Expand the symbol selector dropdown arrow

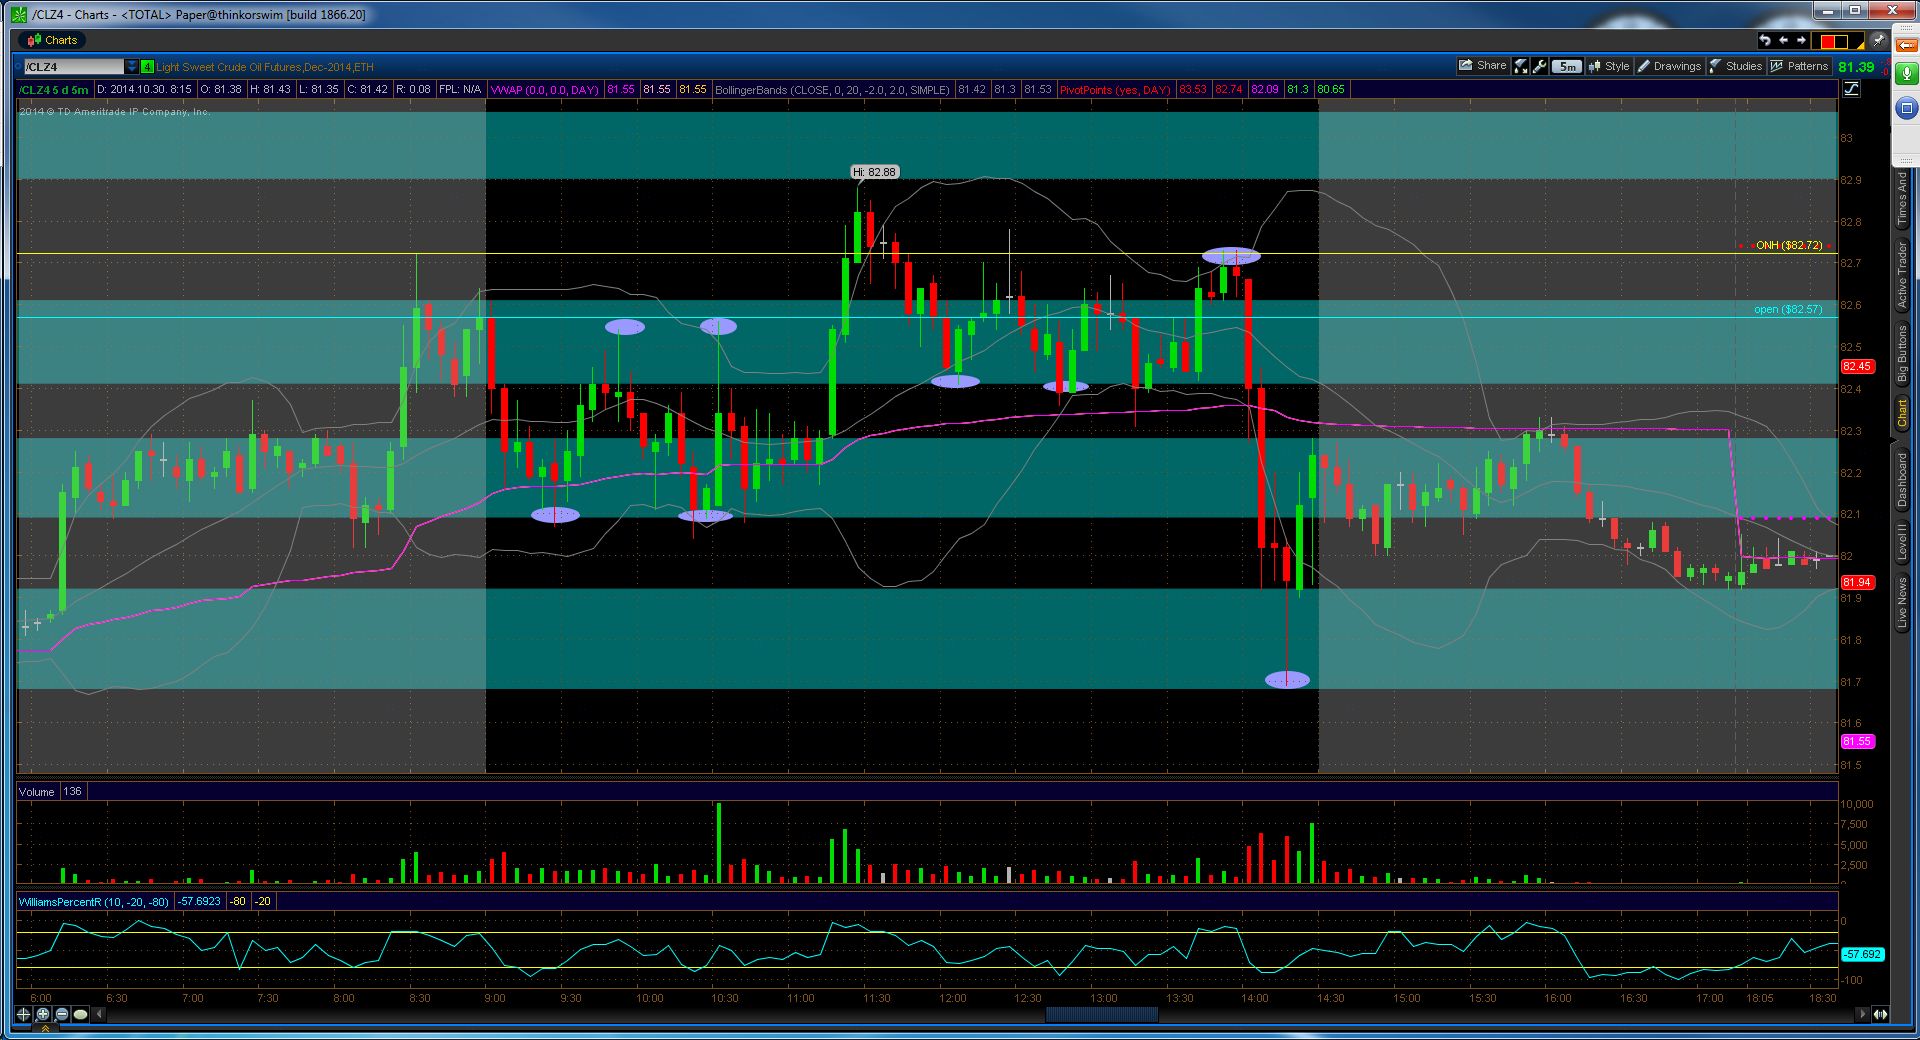pos(131,67)
